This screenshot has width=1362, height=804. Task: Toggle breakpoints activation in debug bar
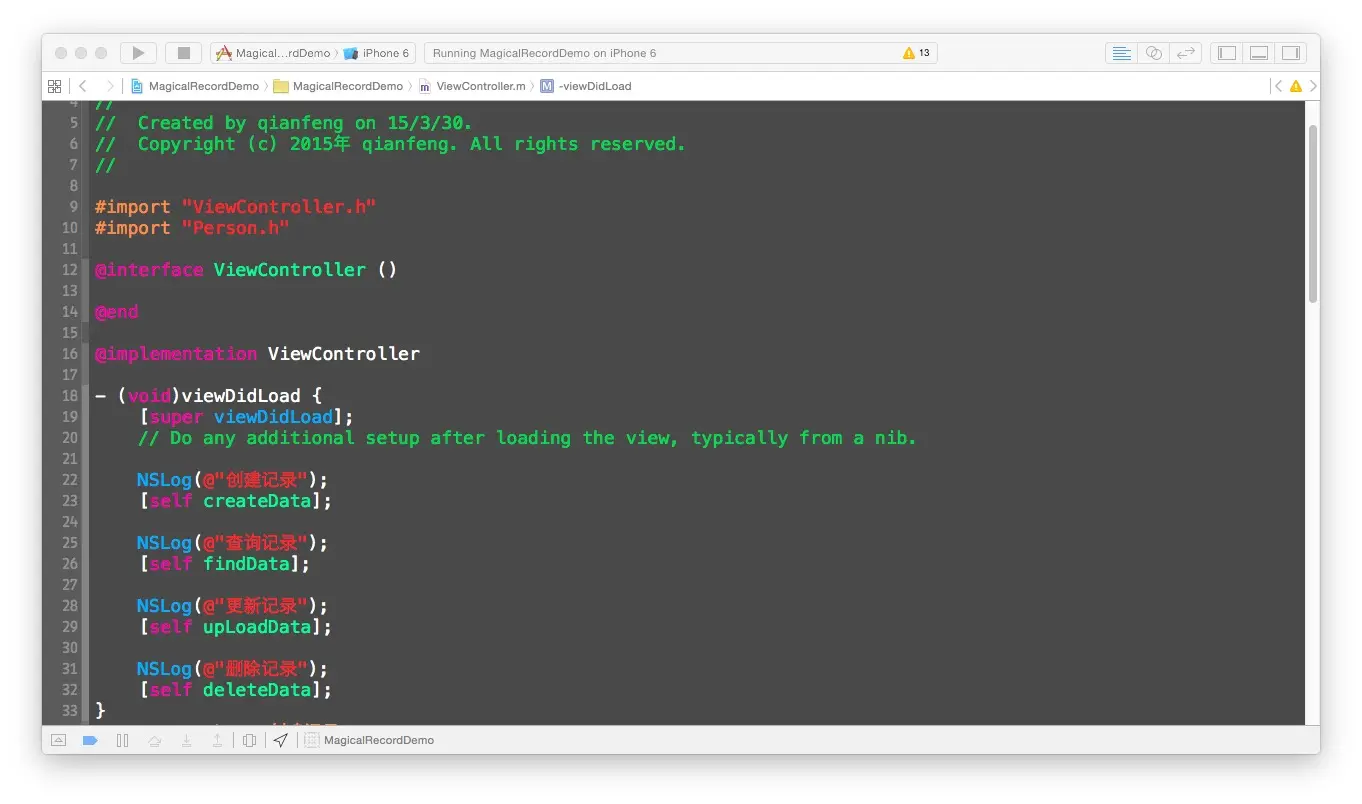point(90,740)
